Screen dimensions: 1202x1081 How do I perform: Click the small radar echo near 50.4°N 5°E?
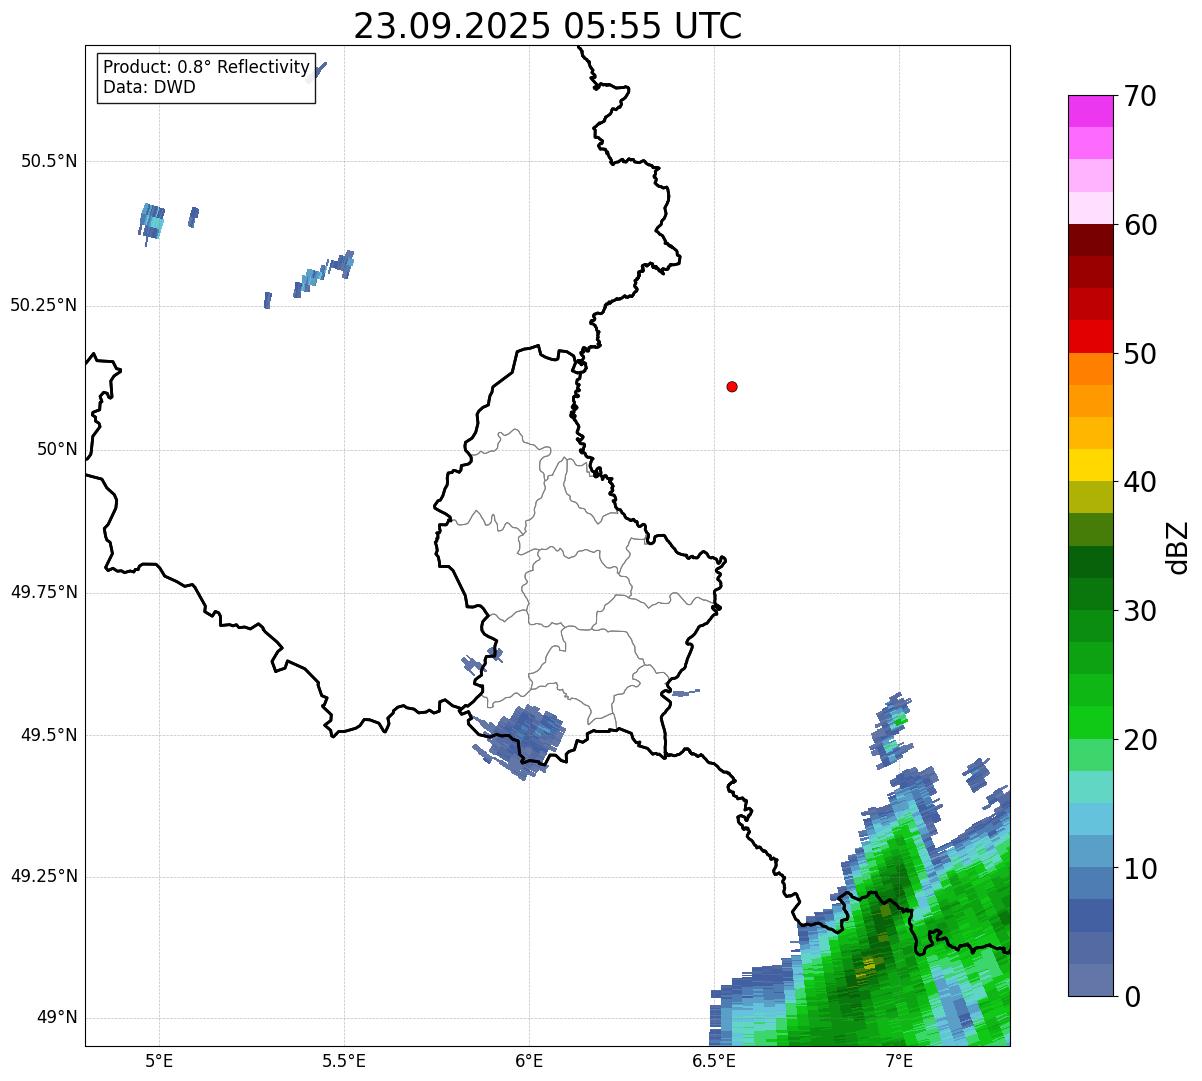point(152,222)
